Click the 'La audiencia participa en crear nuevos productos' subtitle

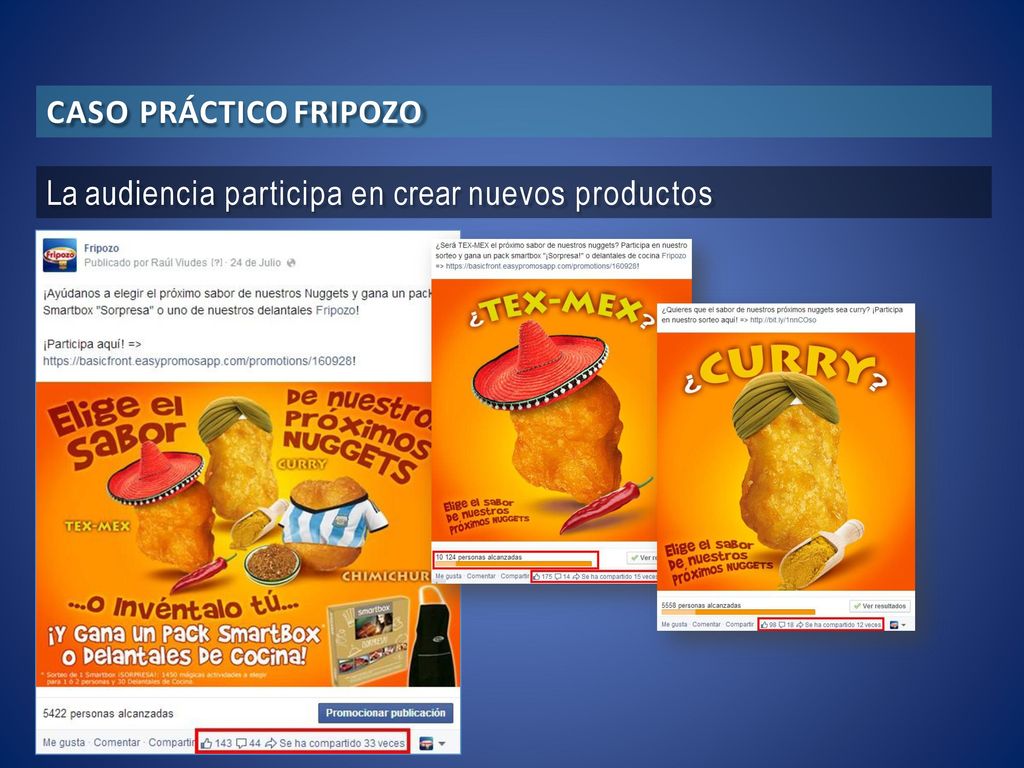click(379, 193)
